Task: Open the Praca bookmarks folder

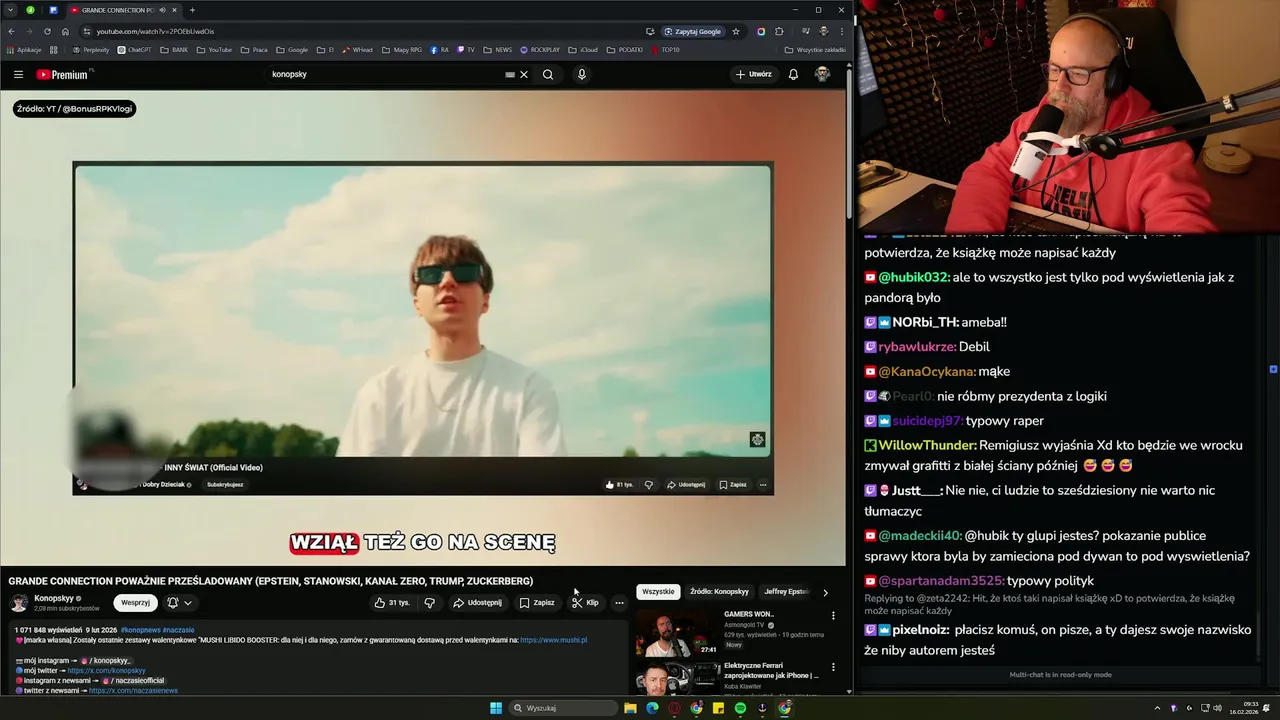Action: [x=254, y=49]
